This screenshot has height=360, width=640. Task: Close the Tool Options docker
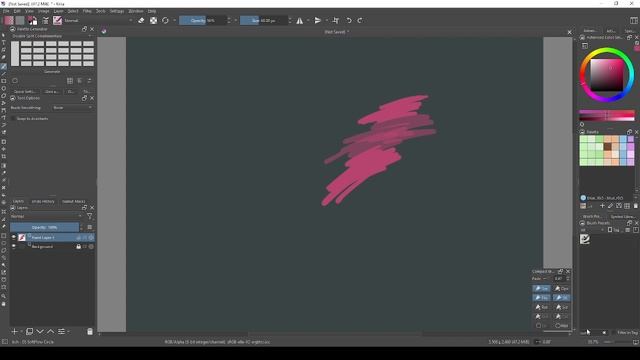pos(92,98)
